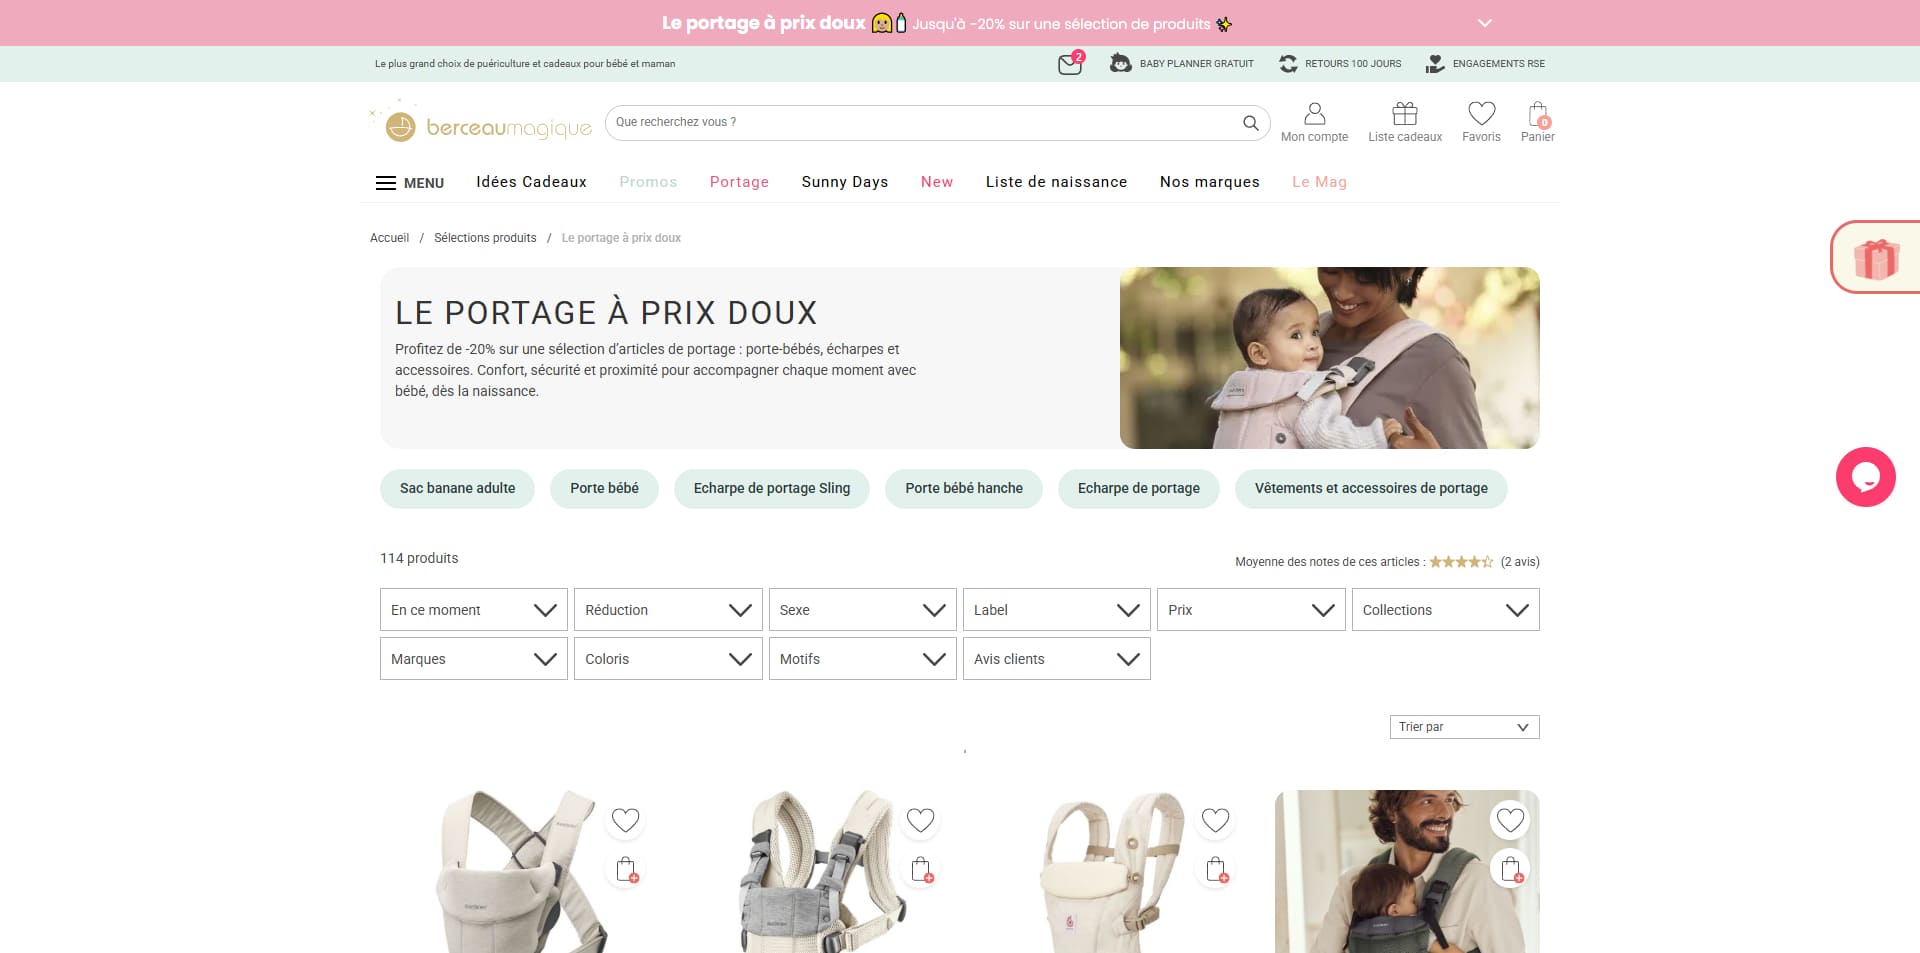Open the Avis clients filter dropdown
The height and width of the screenshot is (953, 1920).
tap(1057, 659)
